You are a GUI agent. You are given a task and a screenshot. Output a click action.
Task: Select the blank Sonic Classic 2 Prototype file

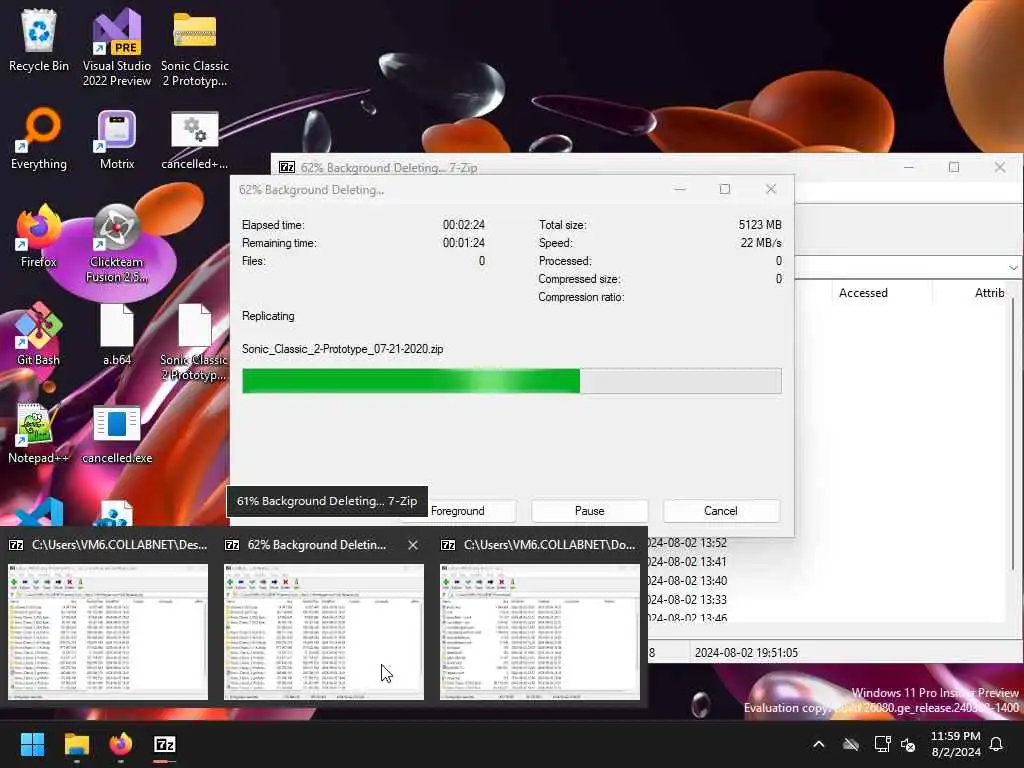195,341
